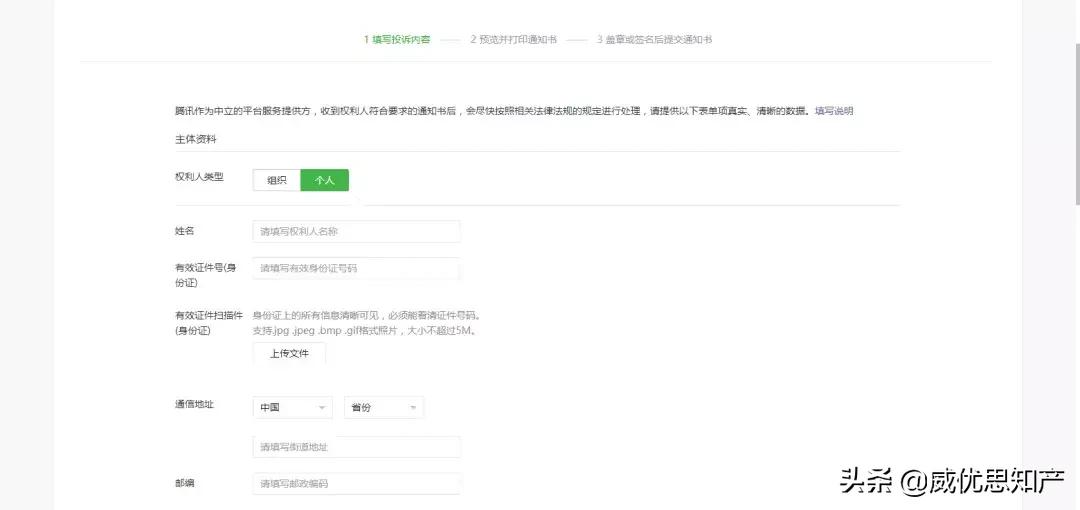Click the ID number input field
The width and height of the screenshot is (1080, 510).
click(x=356, y=268)
